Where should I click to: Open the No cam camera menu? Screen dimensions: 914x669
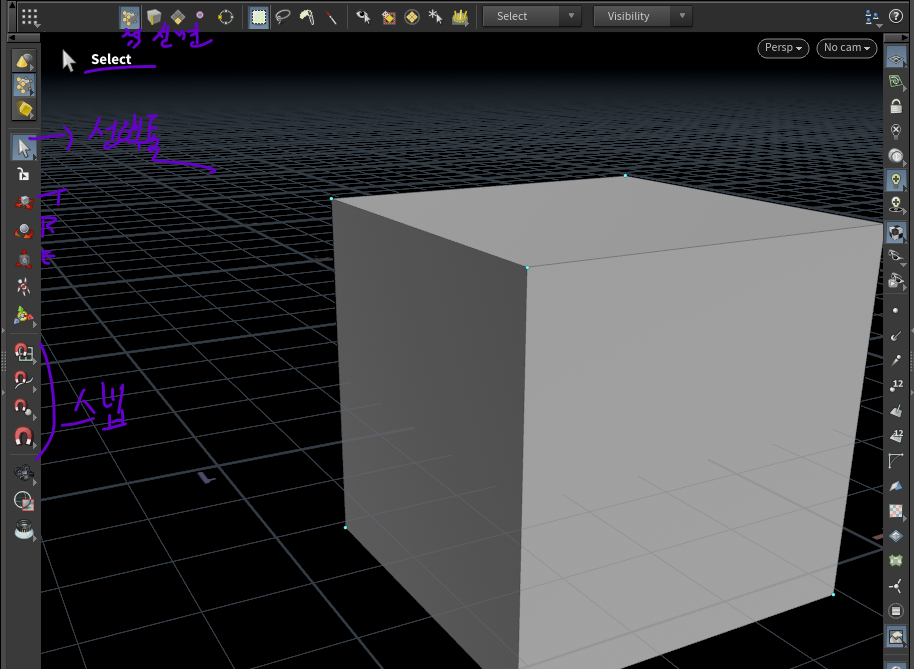(x=846, y=48)
